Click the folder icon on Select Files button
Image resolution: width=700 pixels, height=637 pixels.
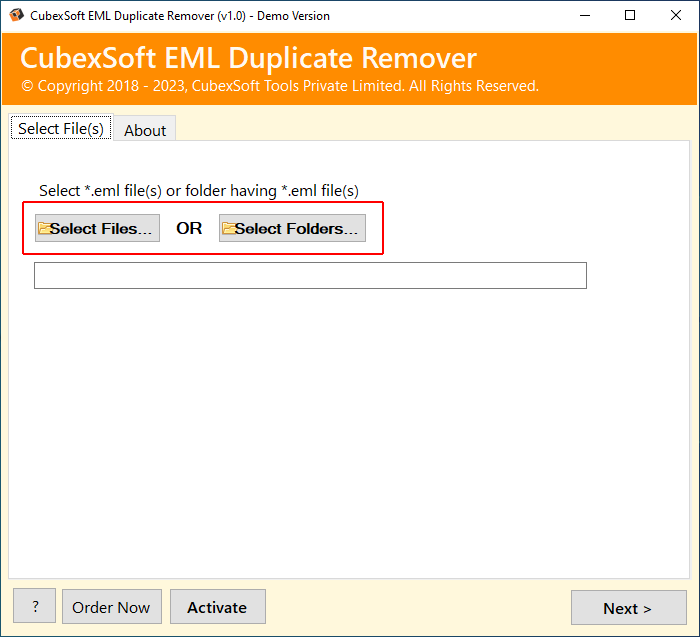(44, 228)
